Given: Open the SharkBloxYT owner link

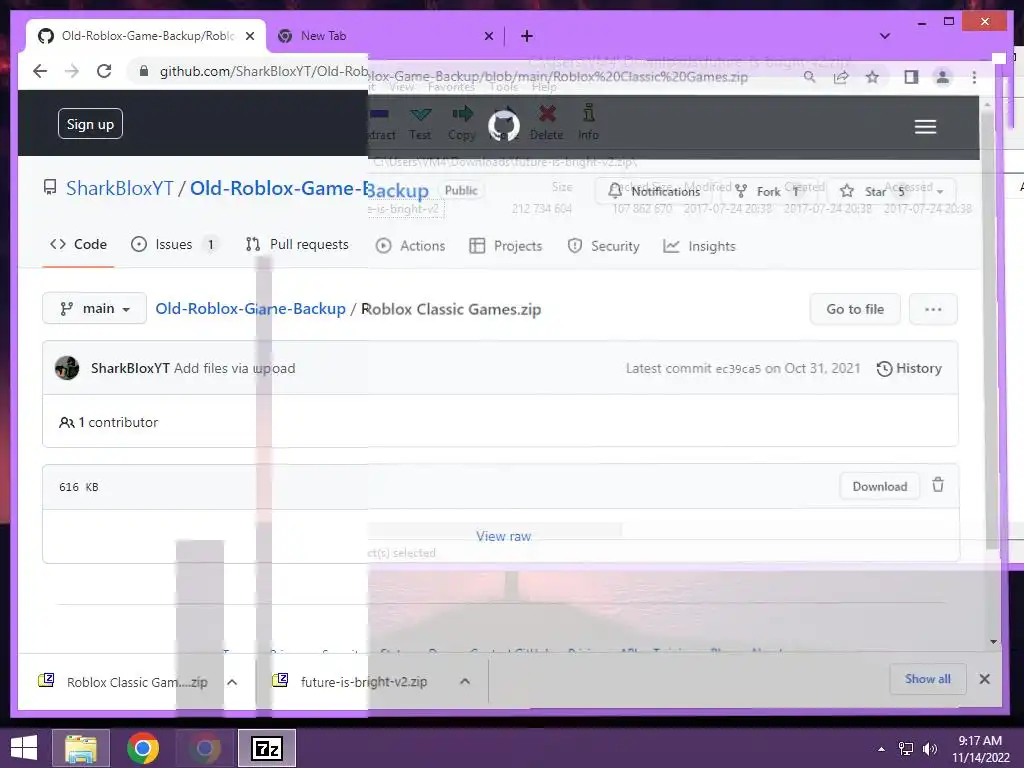Looking at the screenshot, I should (x=120, y=188).
